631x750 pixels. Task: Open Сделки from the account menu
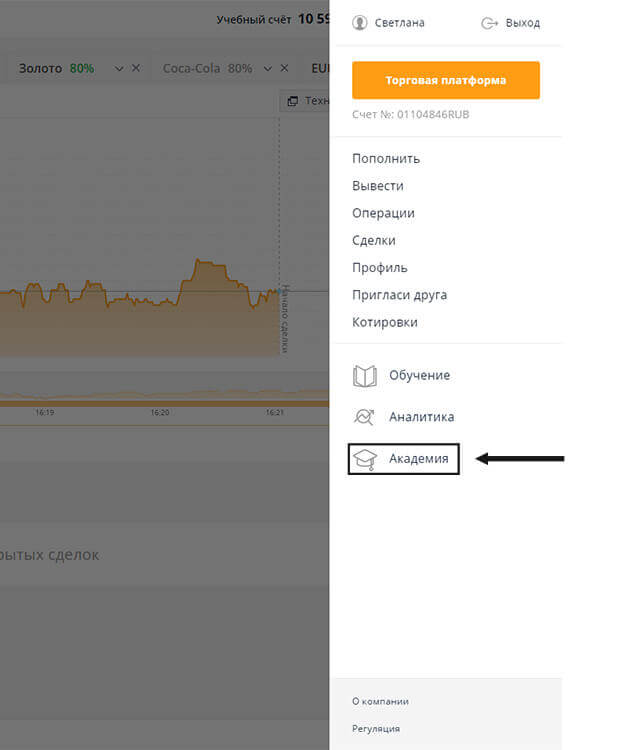(x=374, y=240)
